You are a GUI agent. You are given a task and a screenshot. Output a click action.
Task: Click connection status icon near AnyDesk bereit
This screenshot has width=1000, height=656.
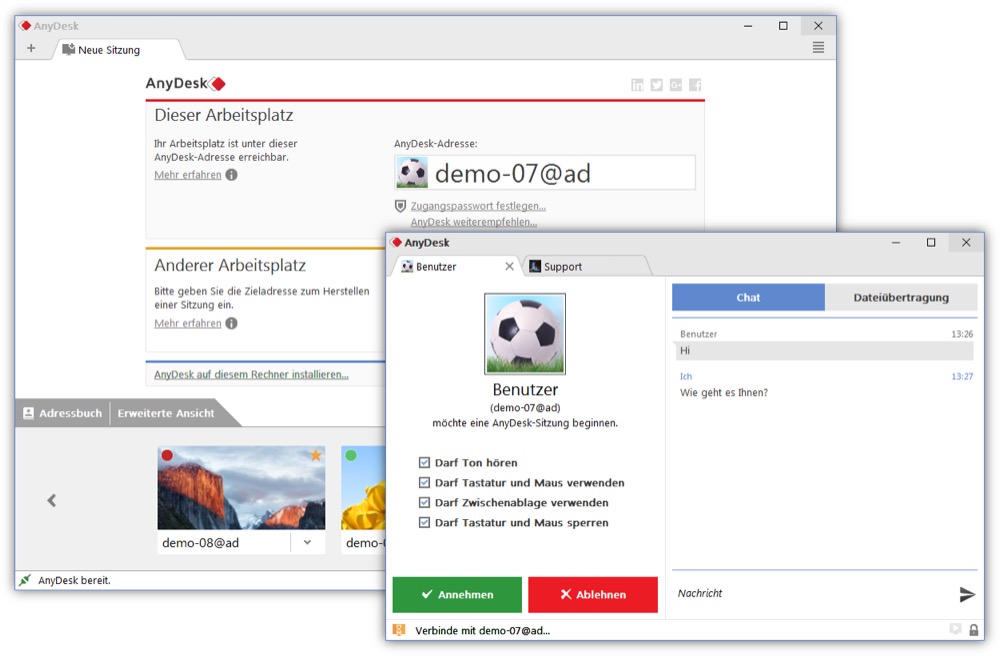[25, 580]
